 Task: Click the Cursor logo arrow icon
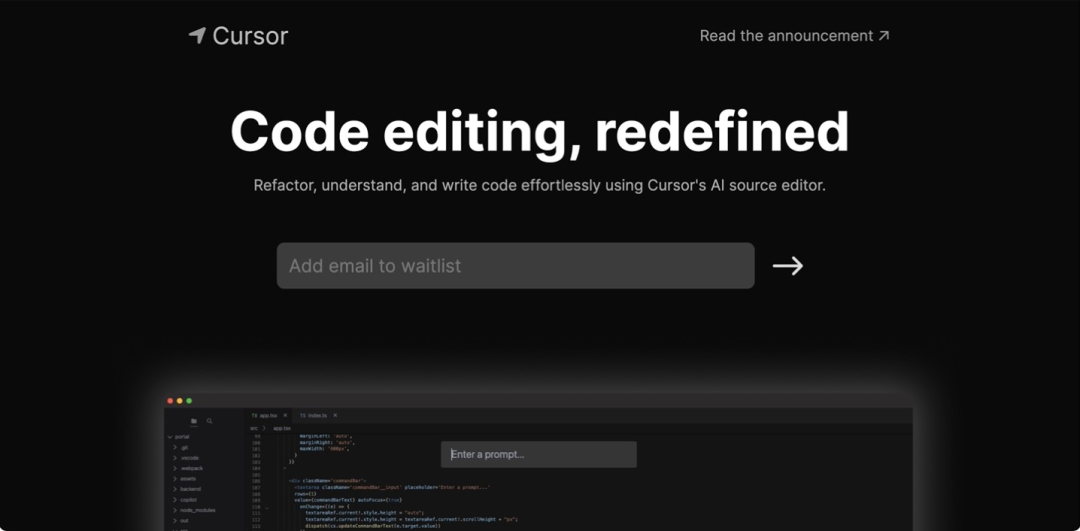pyautogui.click(x=198, y=36)
